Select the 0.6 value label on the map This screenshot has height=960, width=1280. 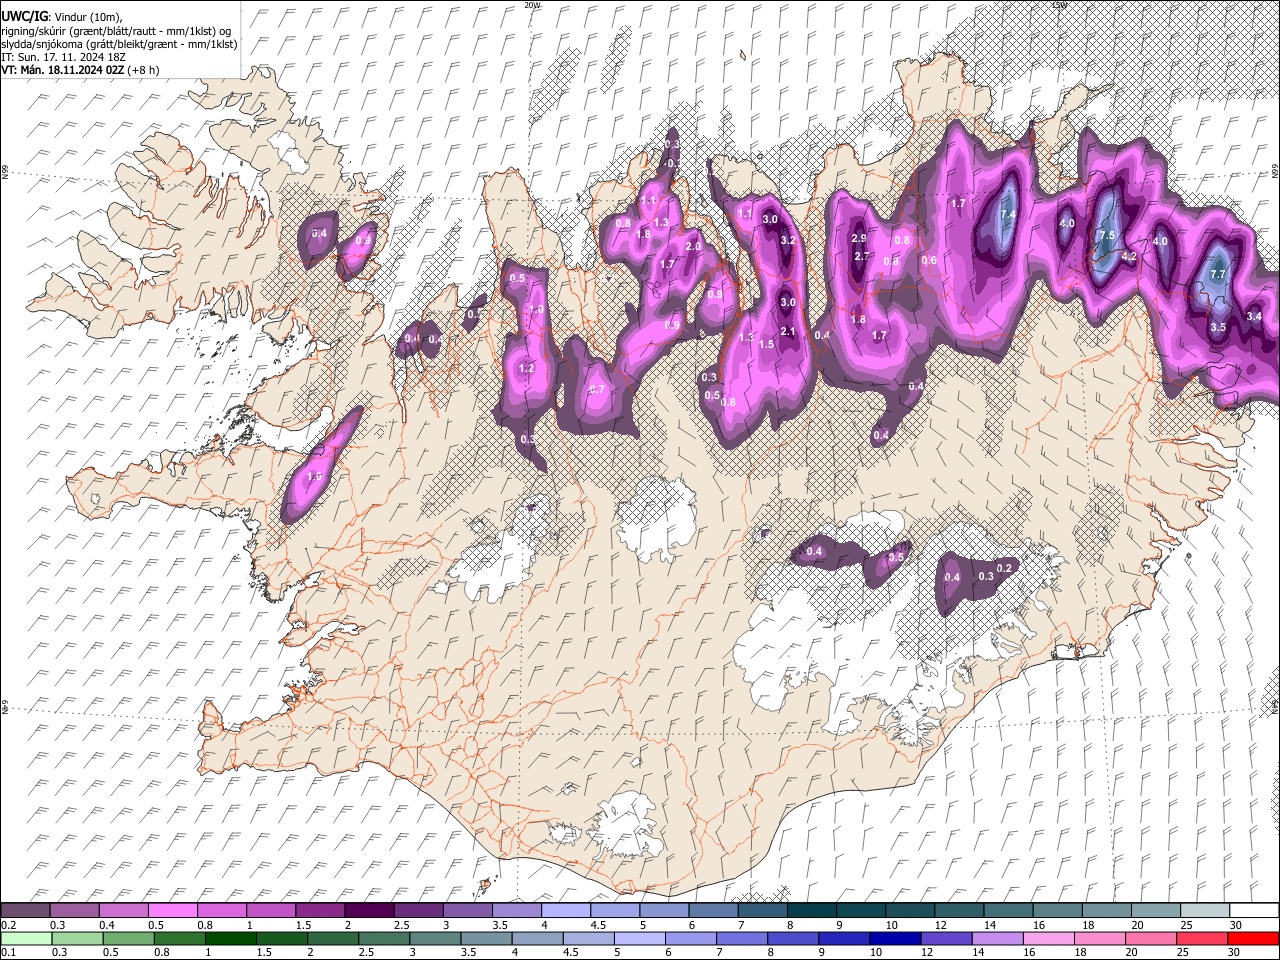929,261
